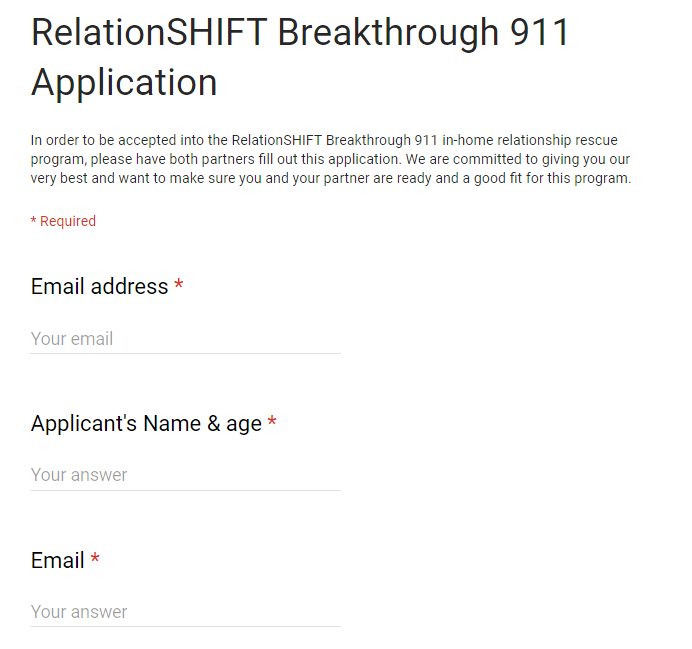Click the red asterisk beside the Email label
Viewport: 692px width, 649px height.
95,561
